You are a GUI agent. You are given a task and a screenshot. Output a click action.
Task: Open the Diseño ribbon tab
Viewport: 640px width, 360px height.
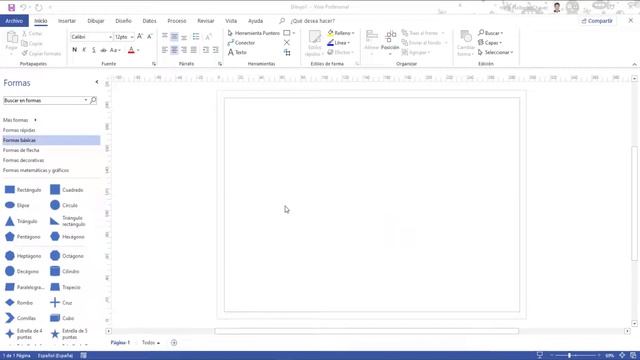pos(123,21)
